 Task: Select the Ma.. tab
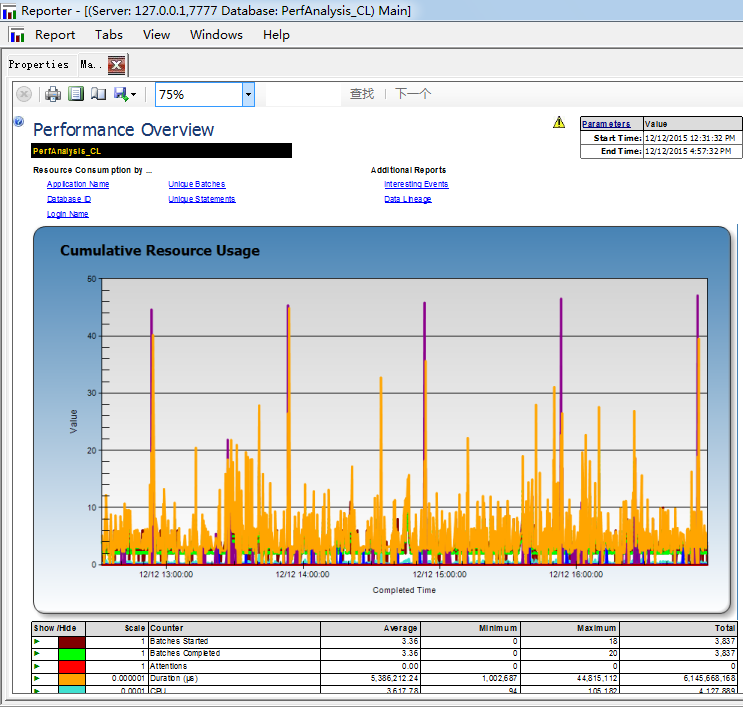91,65
